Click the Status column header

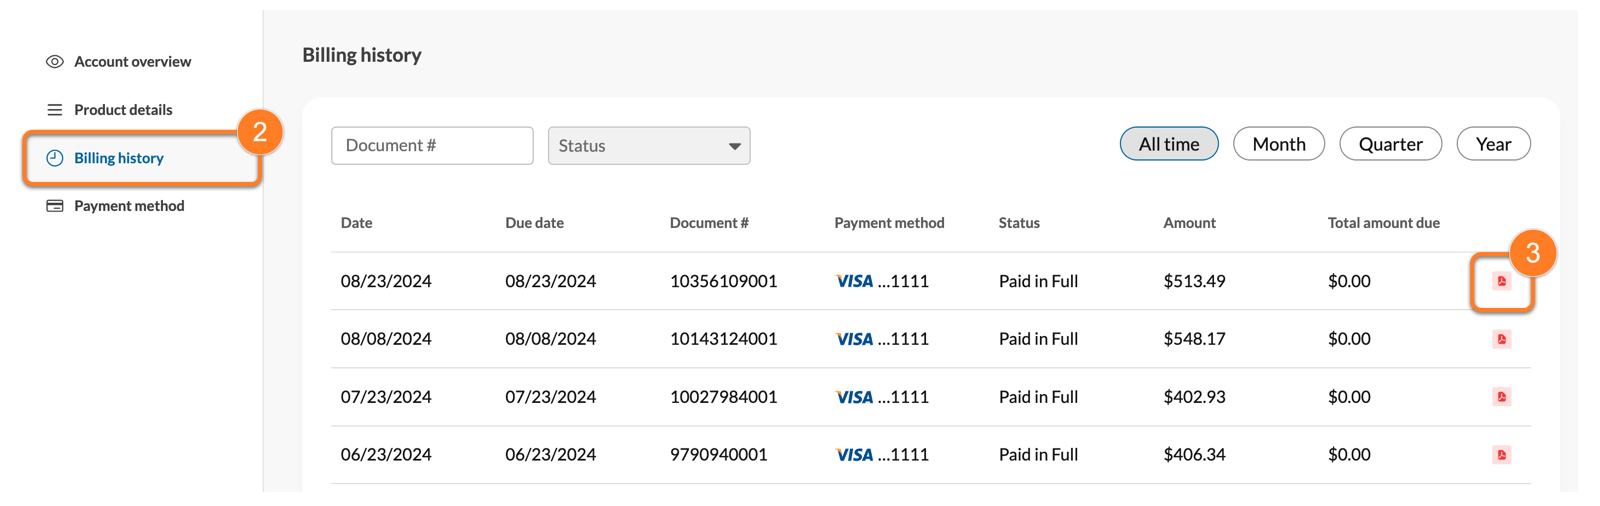[x=1019, y=223]
